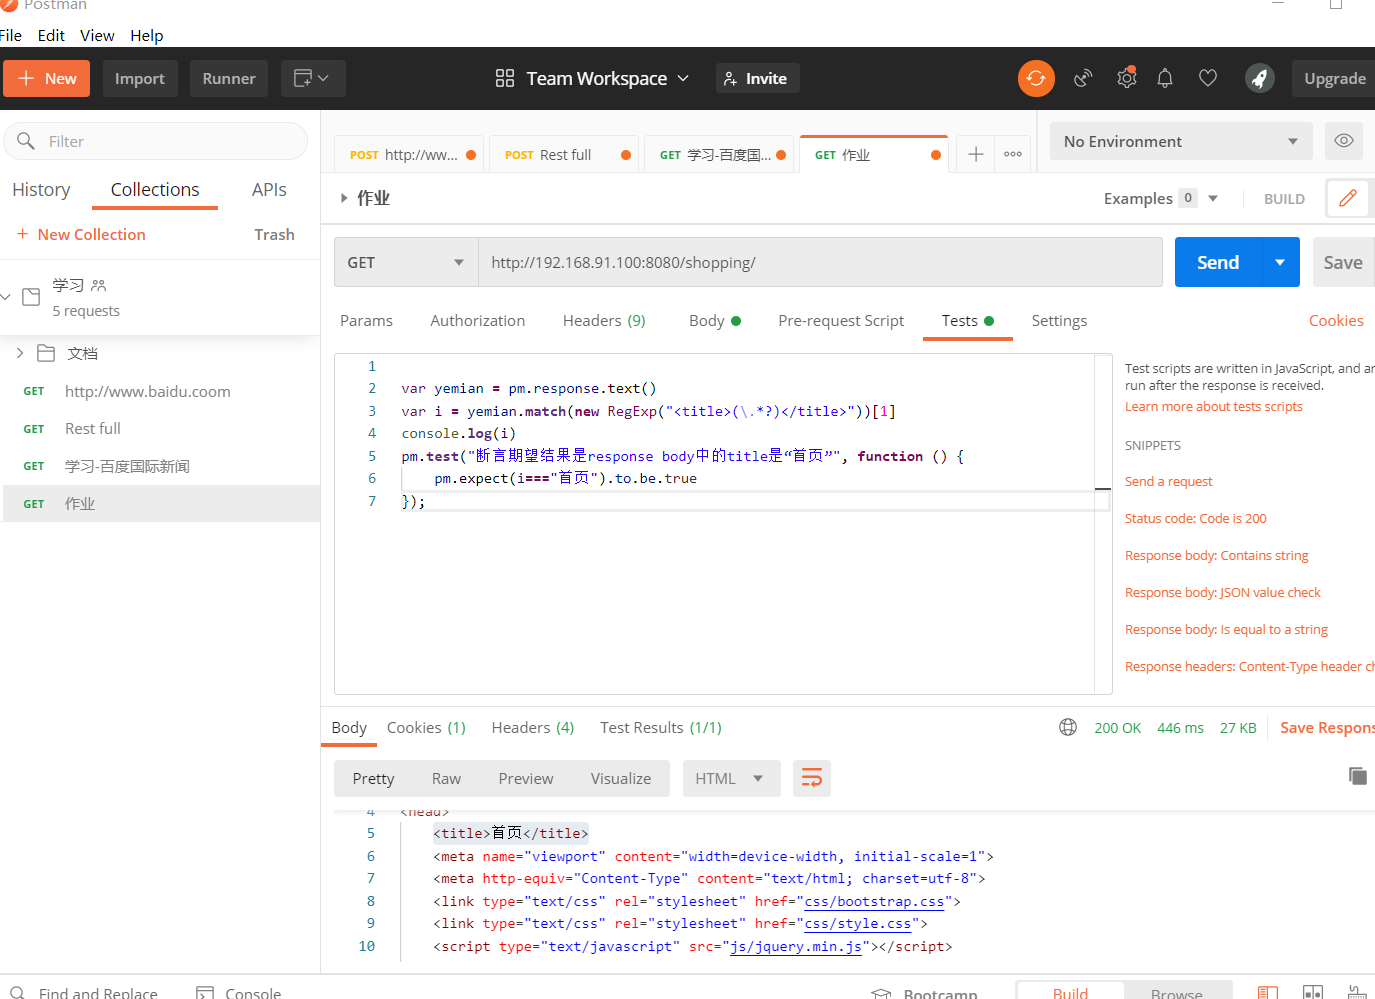This screenshot has width=1375, height=999.
Task: View the Test Results tab
Action: [x=660, y=727]
